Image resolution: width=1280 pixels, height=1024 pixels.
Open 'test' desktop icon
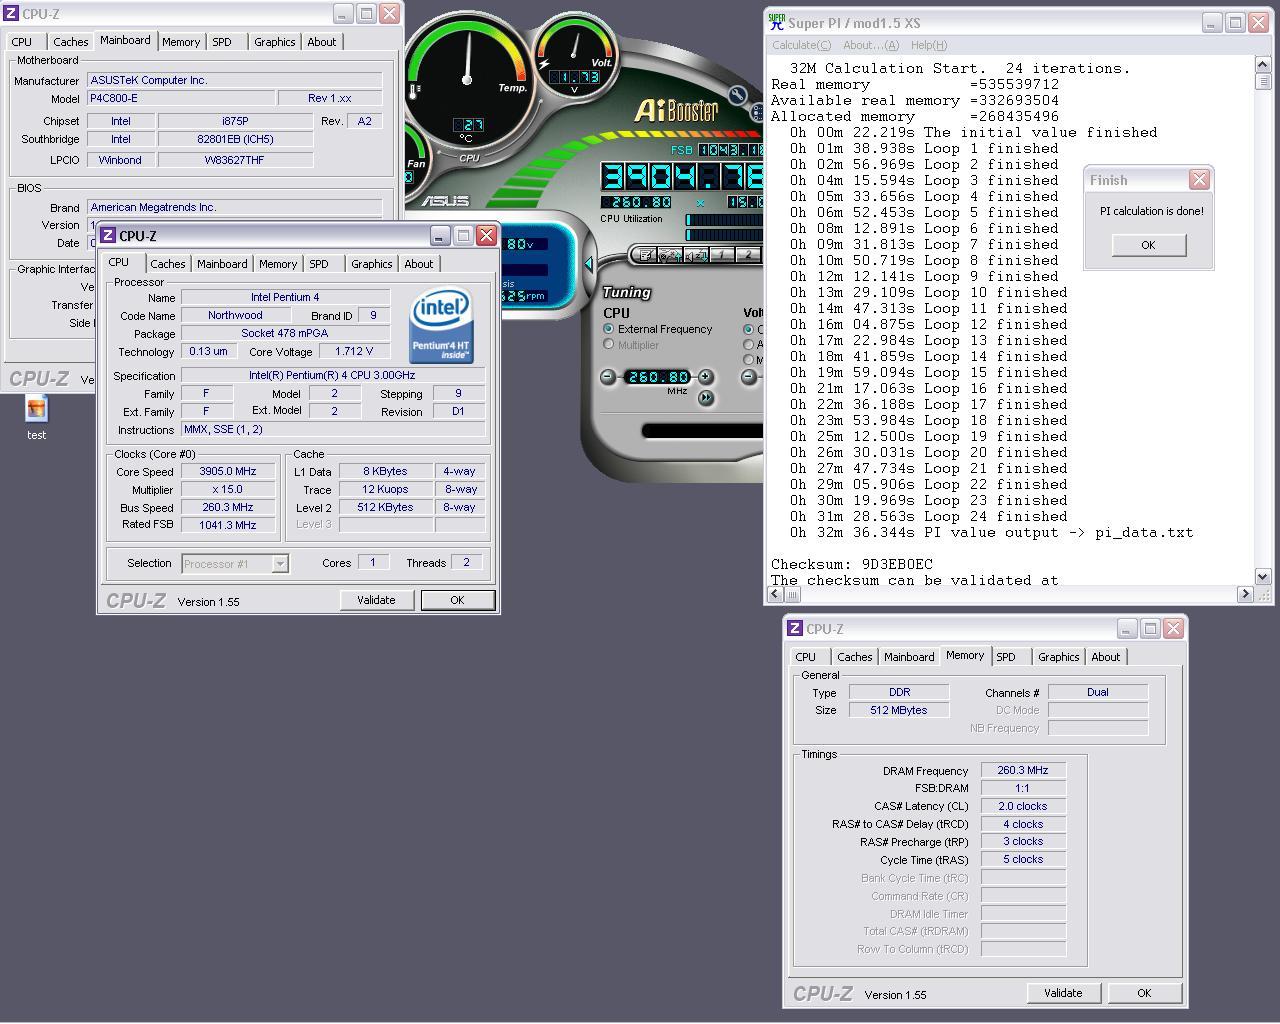[37, 417]
